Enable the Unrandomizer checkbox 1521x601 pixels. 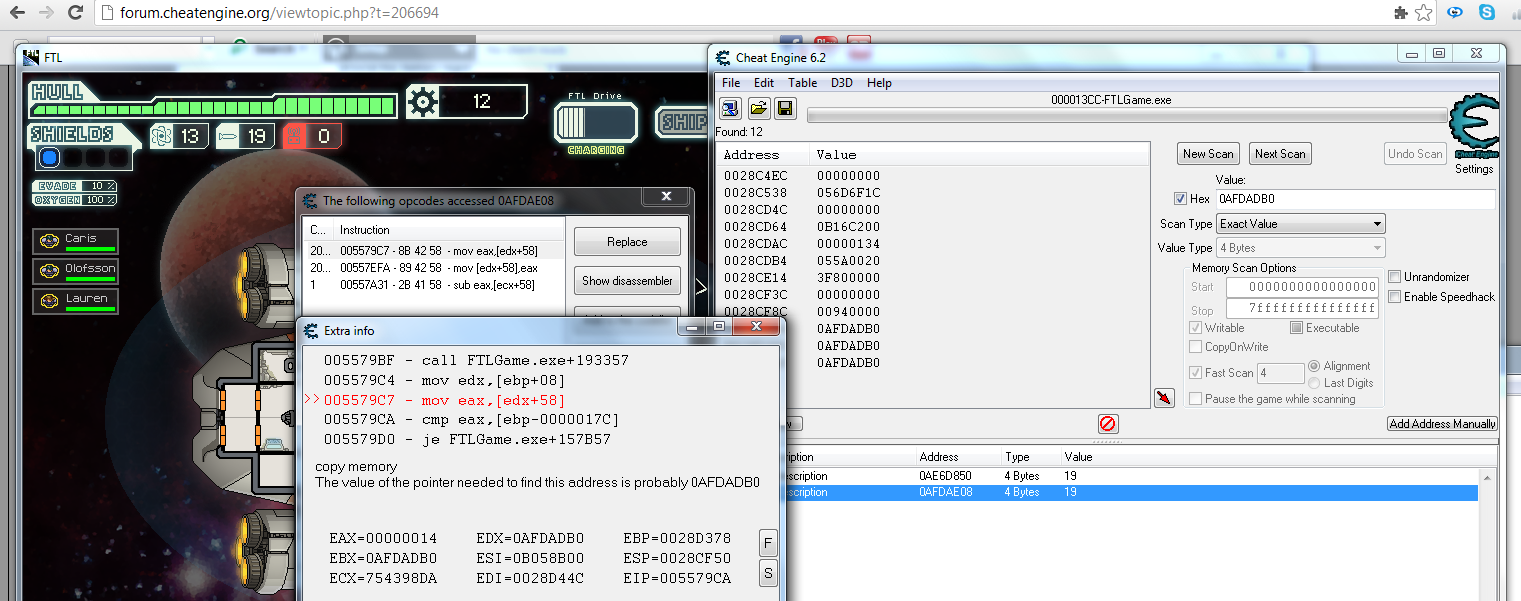[x=1394, y=277]
